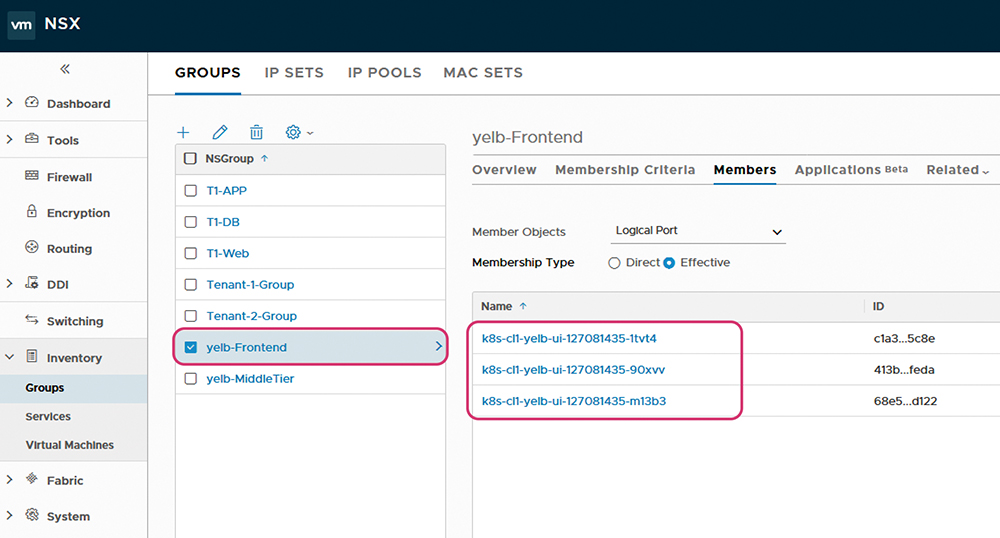
Task: Check the T1-APP checkbox
Action: click(191, 191)
